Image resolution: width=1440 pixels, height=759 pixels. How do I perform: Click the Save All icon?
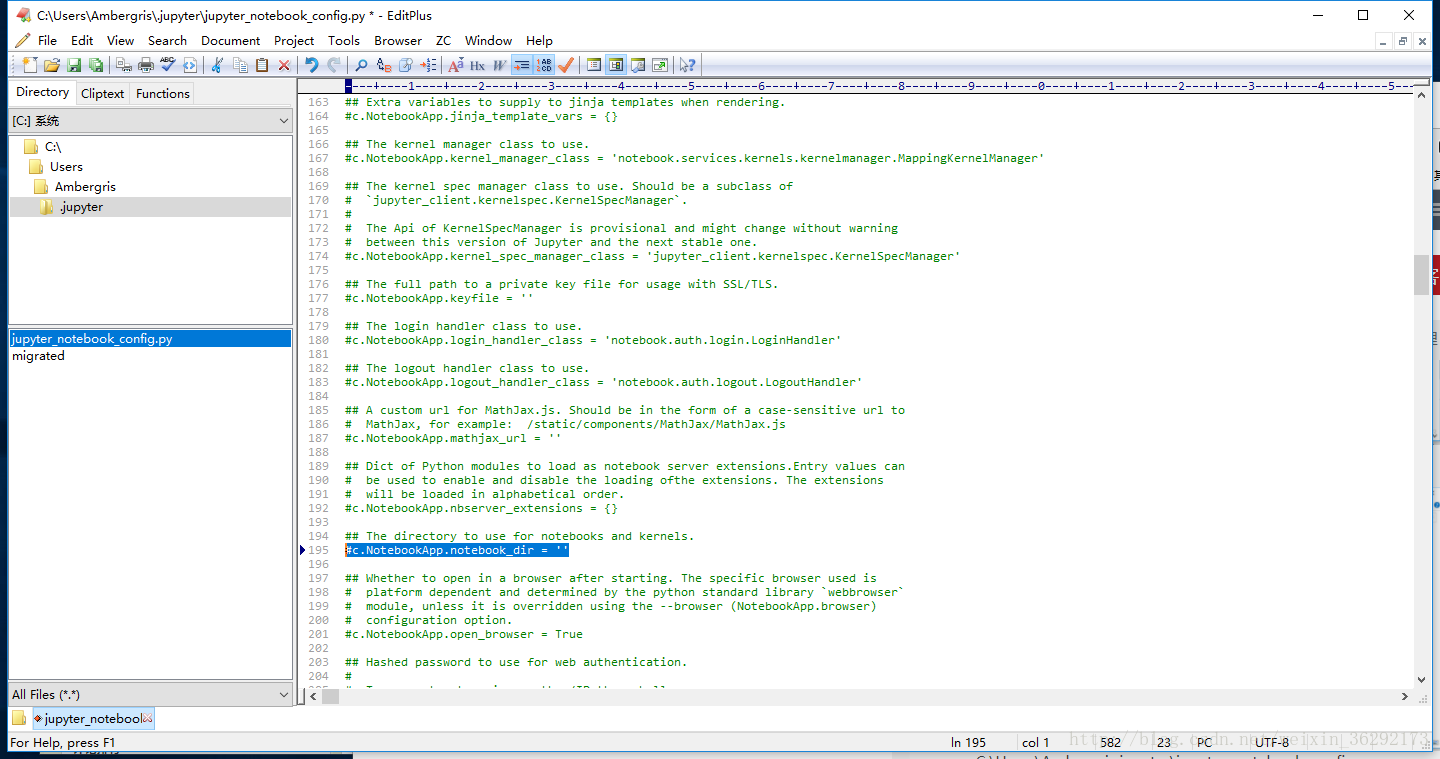click(96, 65)
